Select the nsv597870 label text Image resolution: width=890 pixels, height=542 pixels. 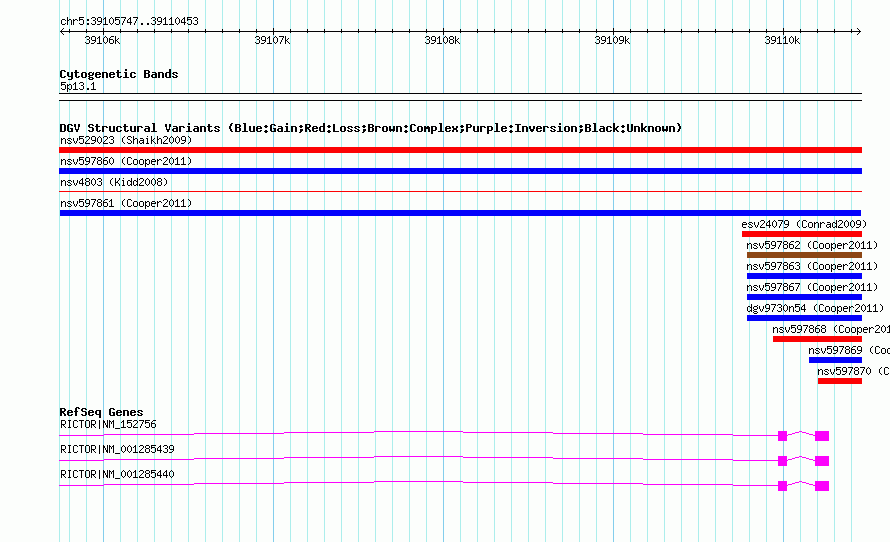854,371
